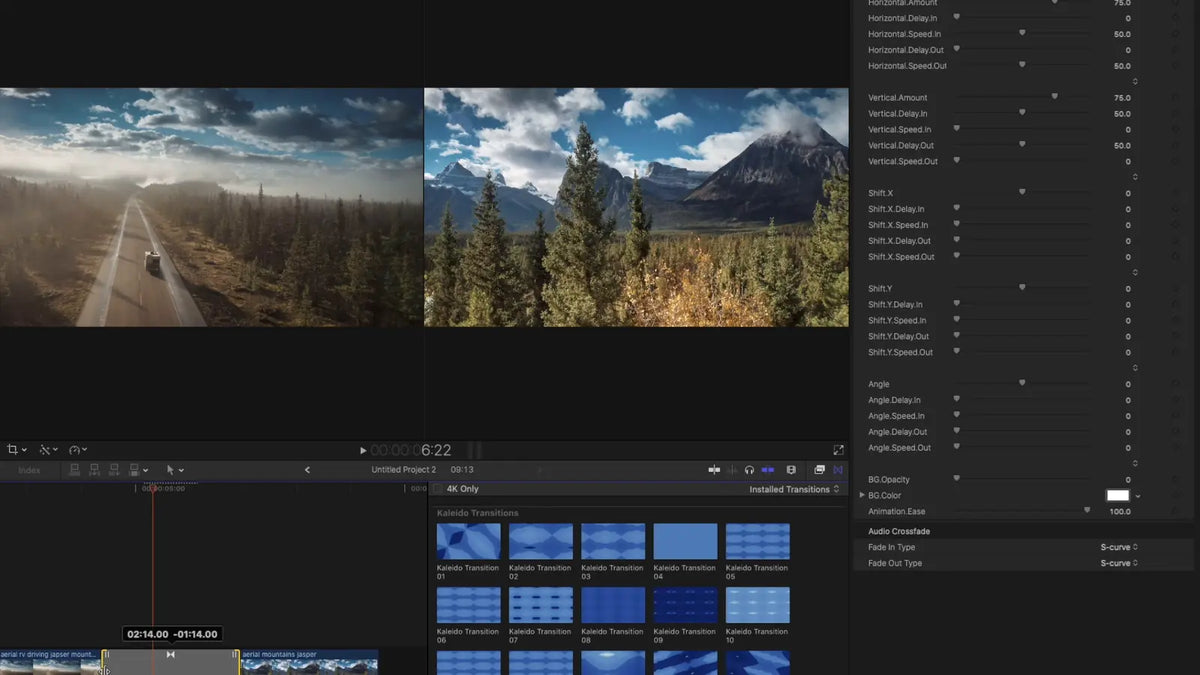
Task: Go back in timeline history
Action: coord(307,470)
